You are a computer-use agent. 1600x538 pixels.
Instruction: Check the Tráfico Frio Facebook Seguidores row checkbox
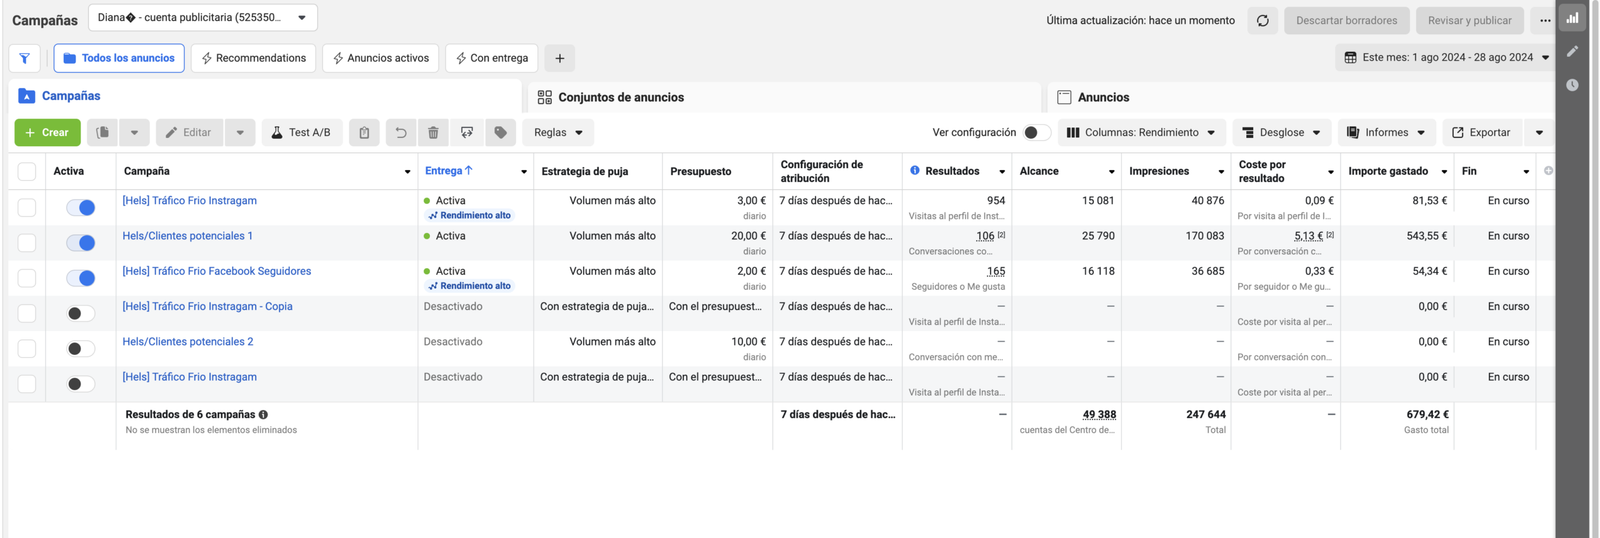[x=27, y=278]
